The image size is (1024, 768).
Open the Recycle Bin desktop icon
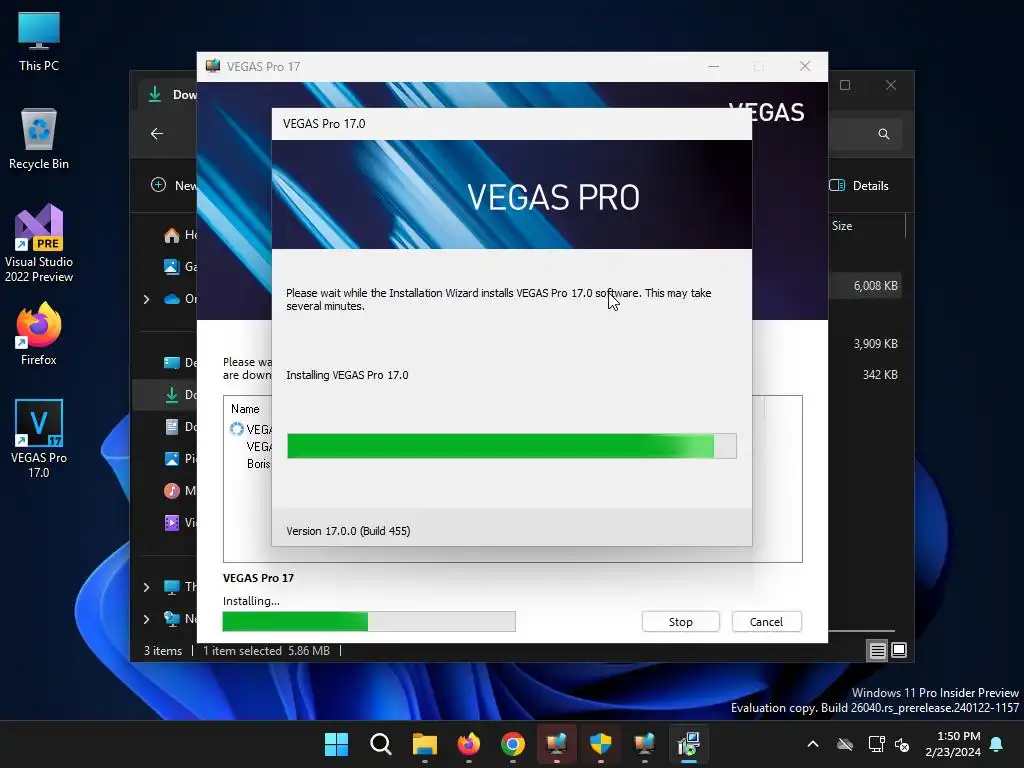39,140
